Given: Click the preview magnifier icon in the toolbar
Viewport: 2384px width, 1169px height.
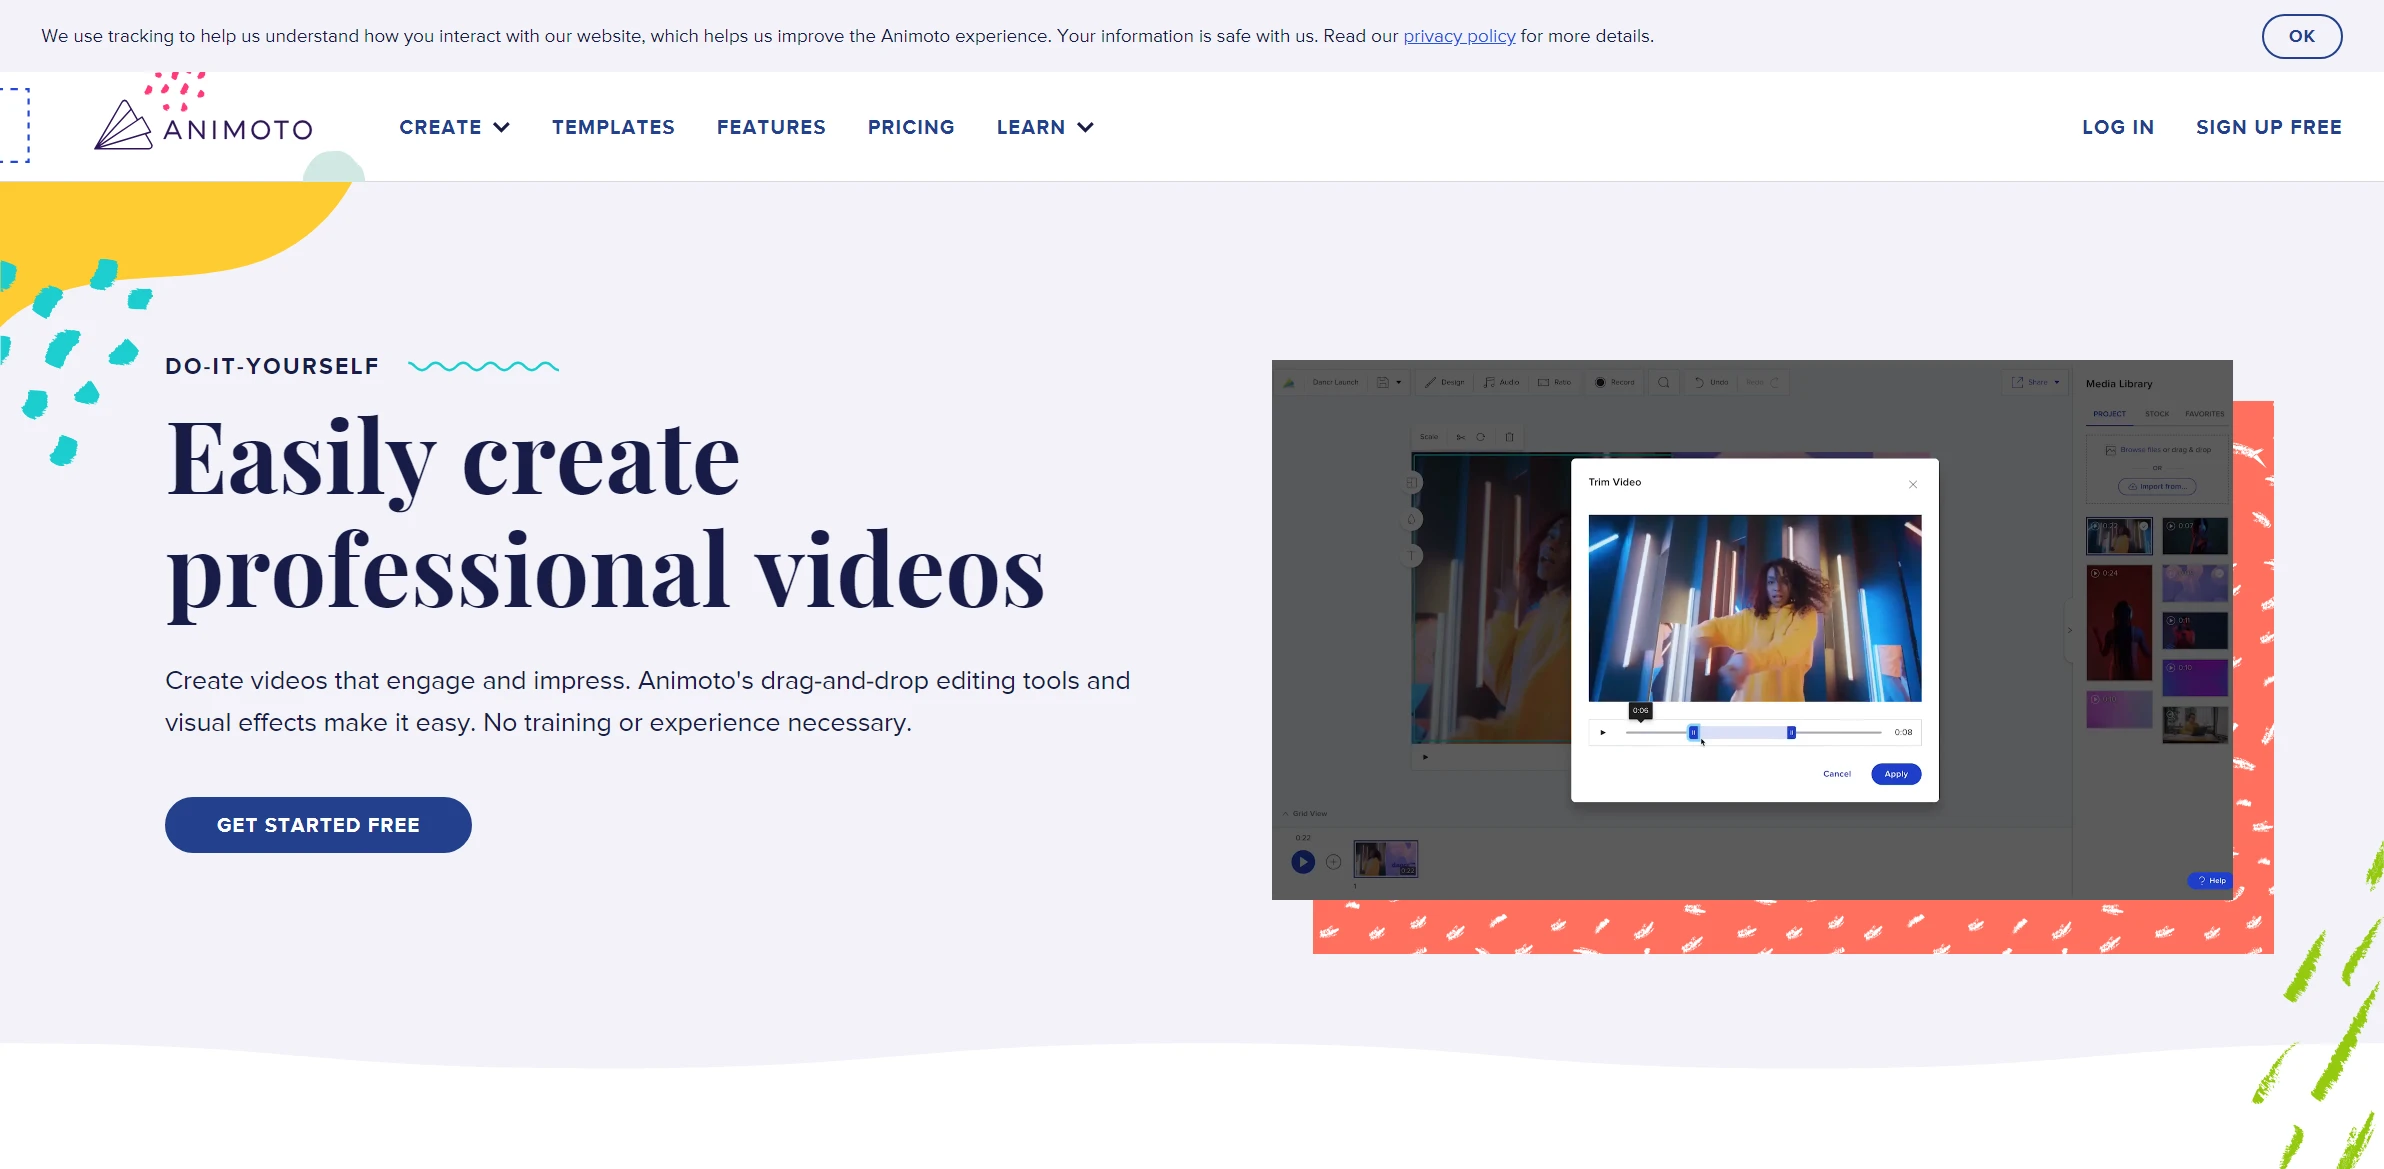Looking at the screenshot, I should point(1664,382).
